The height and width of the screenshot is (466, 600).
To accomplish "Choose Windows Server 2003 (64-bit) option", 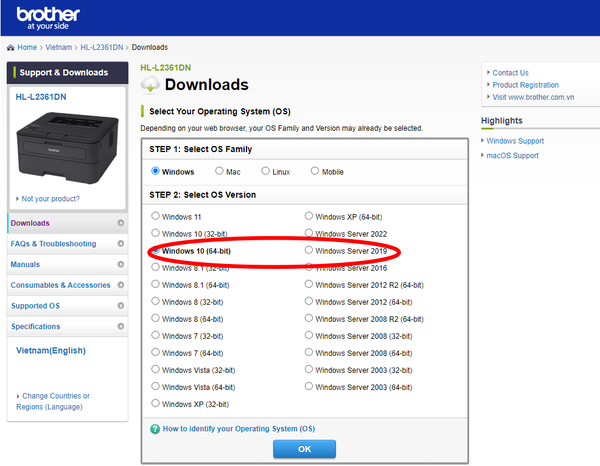I will click(308, 386).
